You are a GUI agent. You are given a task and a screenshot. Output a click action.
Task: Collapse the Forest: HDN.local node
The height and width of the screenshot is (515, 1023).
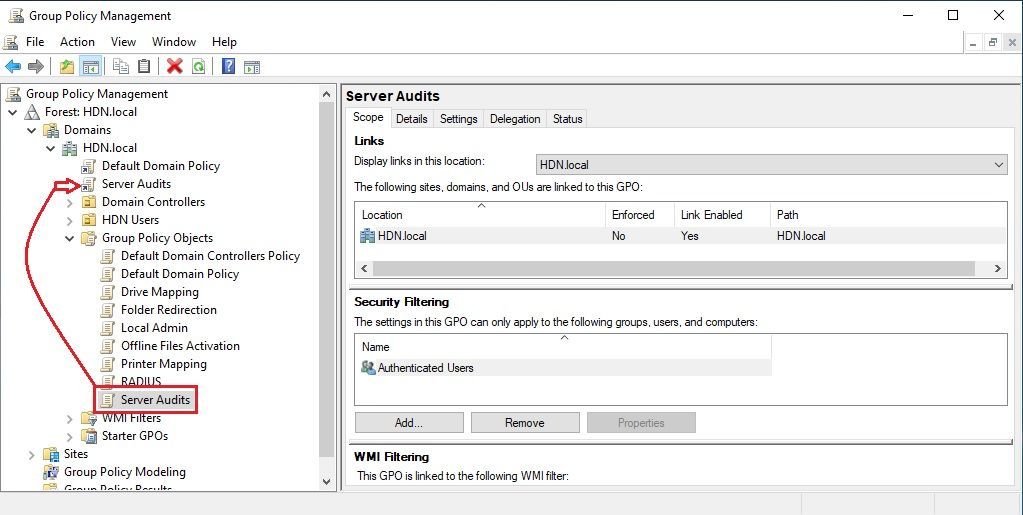coord(12,112)
